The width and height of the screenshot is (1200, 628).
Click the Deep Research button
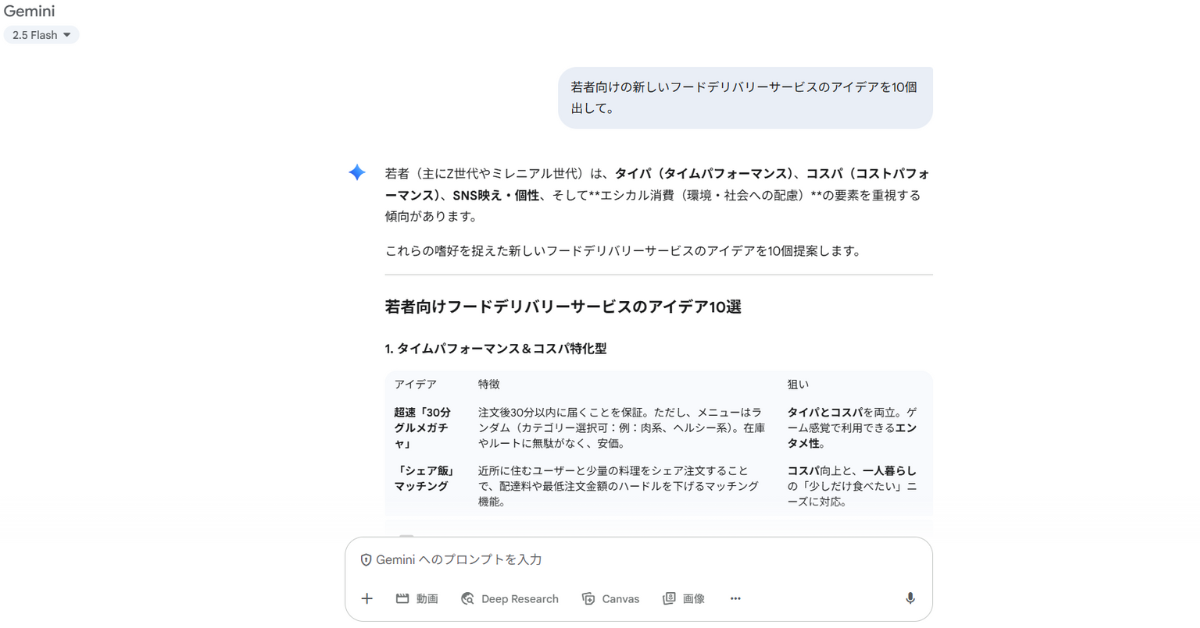[x=511, y=598]
